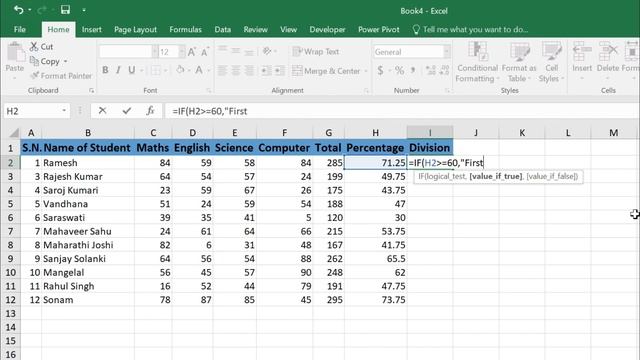Click the Redo icon in title bar
This screenshot has width=640, height=360.
coord(42,10)
